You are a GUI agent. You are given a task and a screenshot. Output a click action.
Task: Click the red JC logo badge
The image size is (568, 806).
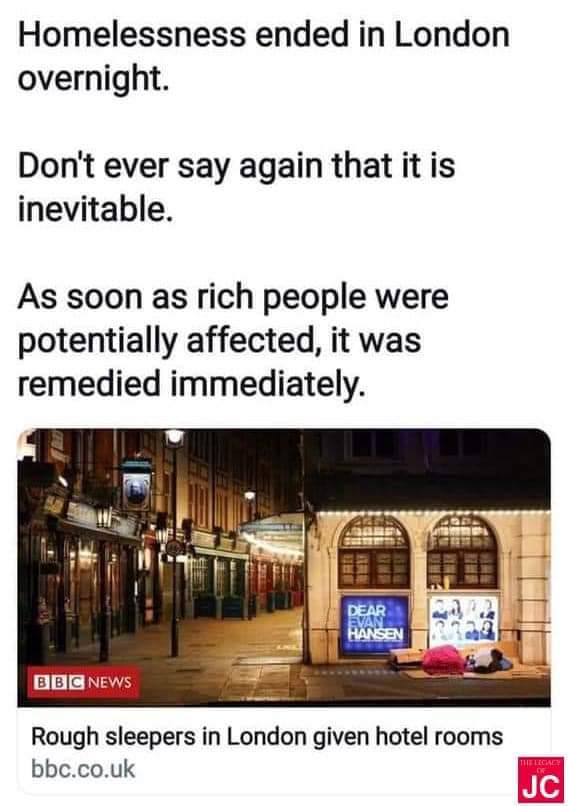[x=540, y=779]
